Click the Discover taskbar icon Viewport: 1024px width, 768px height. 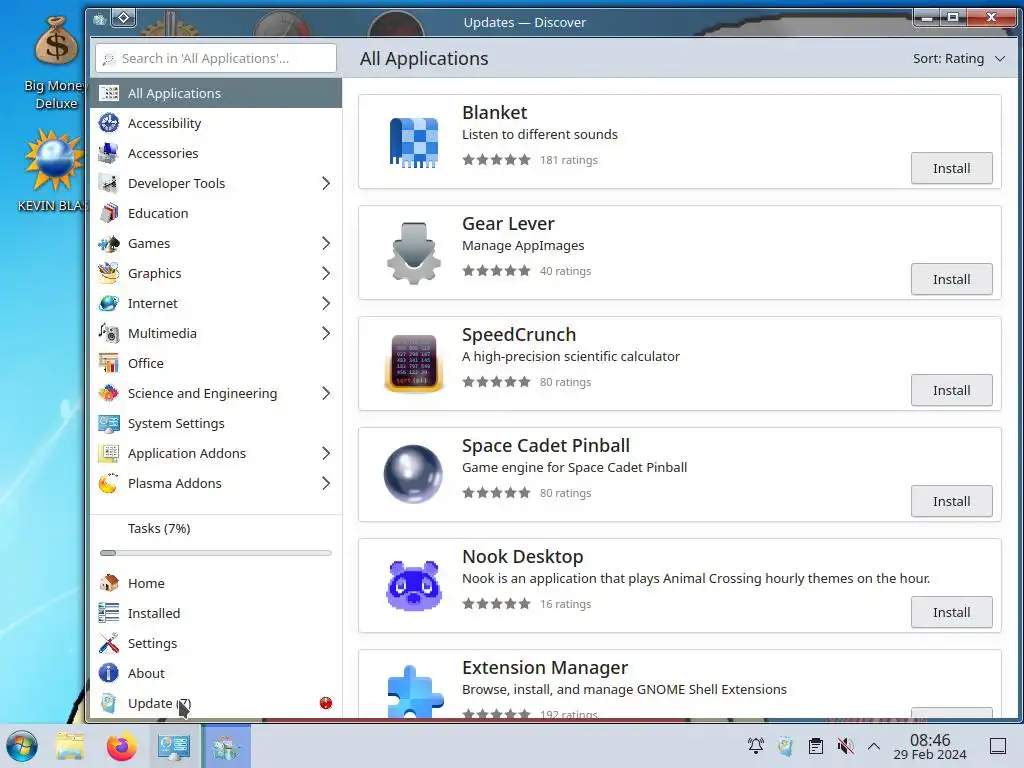click(x=227, y=746)
